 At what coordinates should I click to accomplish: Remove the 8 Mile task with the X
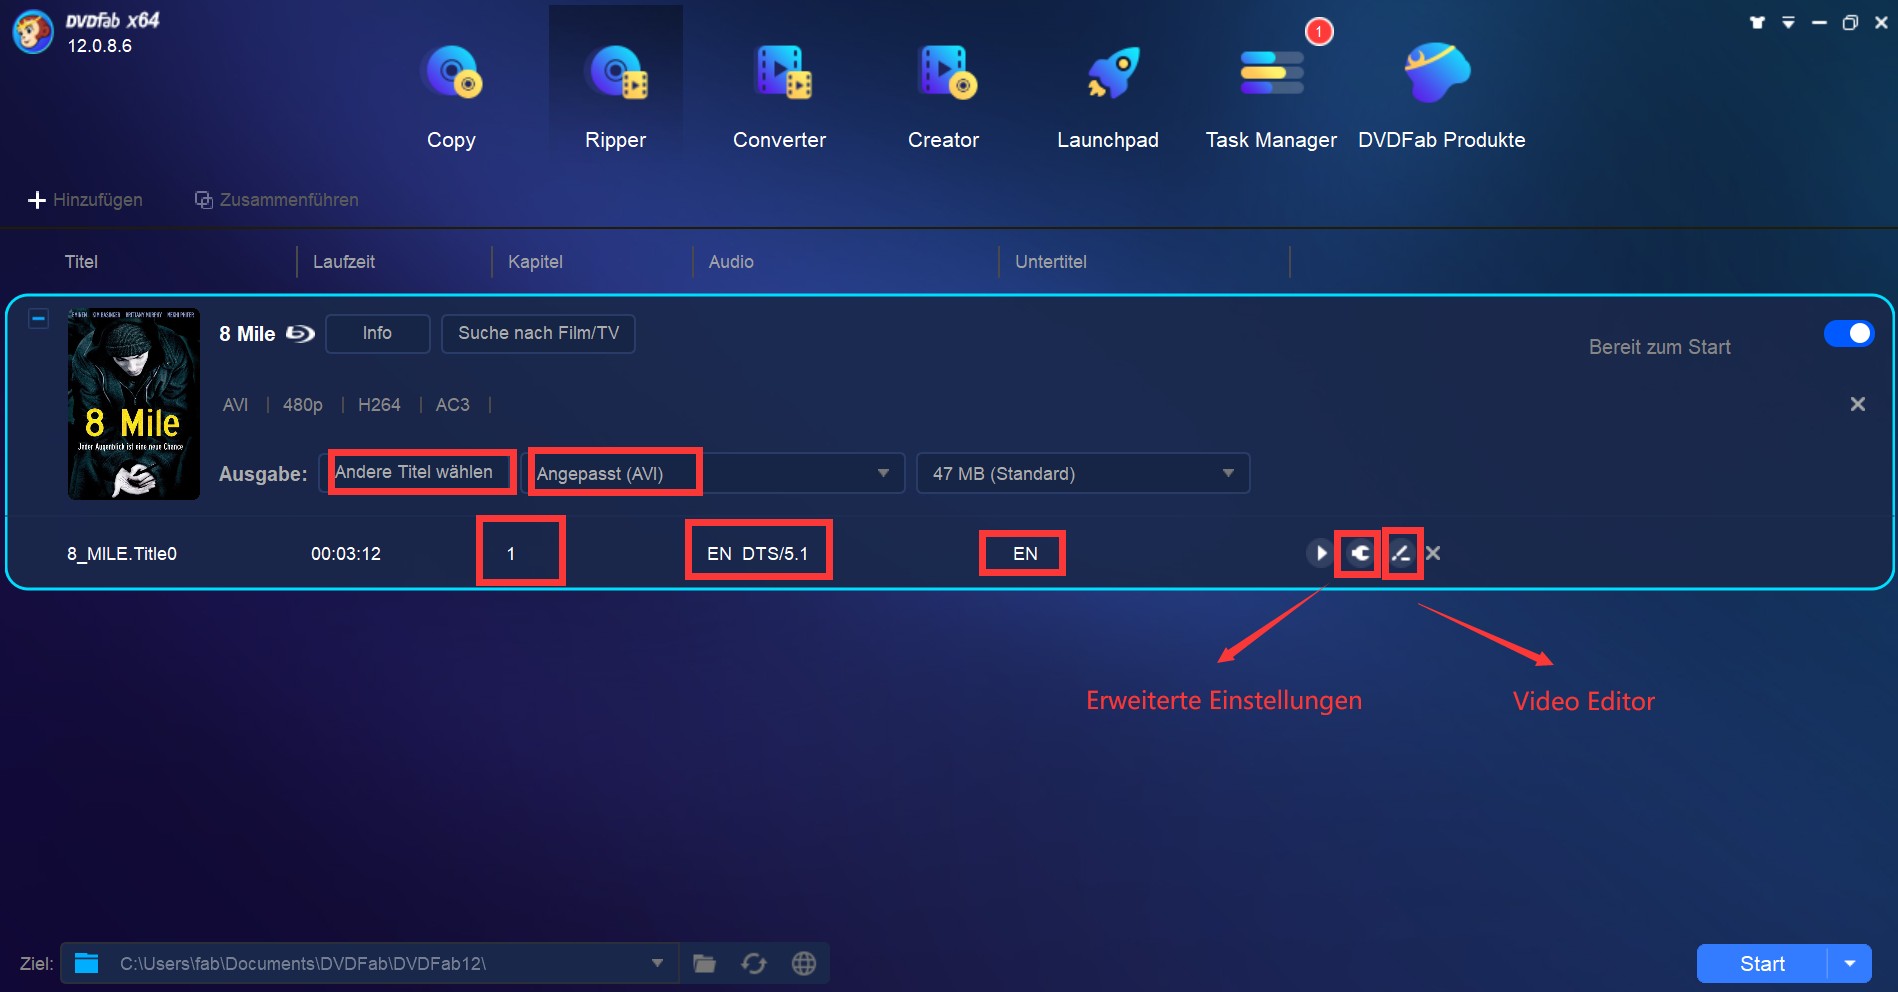1857,404
